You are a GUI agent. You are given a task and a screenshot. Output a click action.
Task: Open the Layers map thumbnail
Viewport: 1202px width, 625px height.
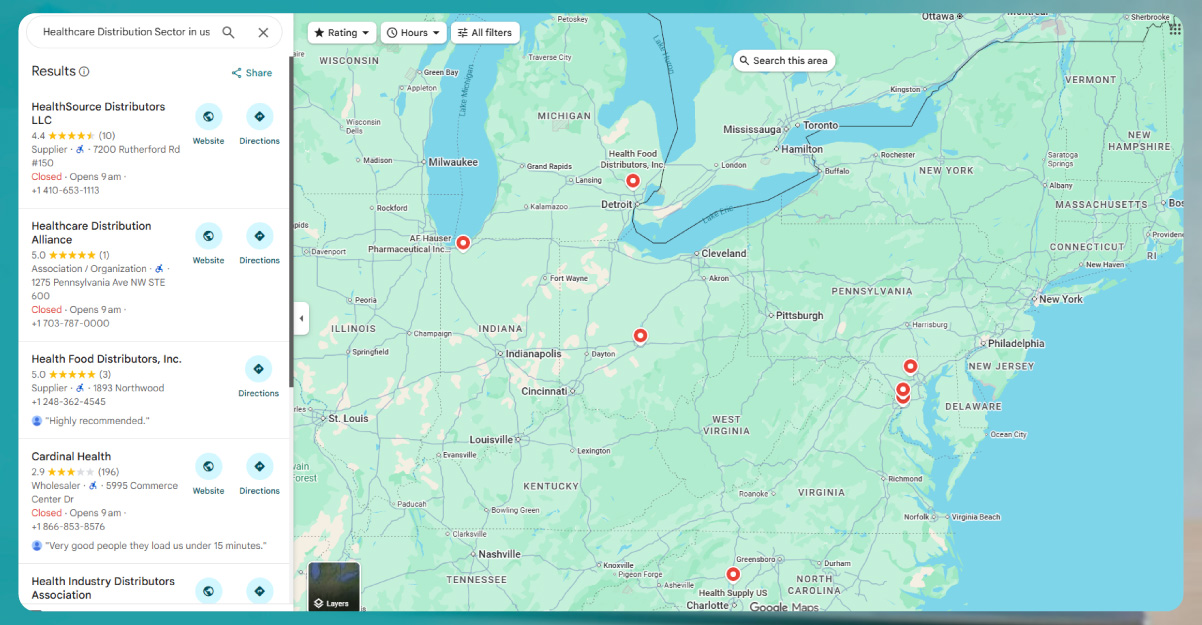click(333, 587)
